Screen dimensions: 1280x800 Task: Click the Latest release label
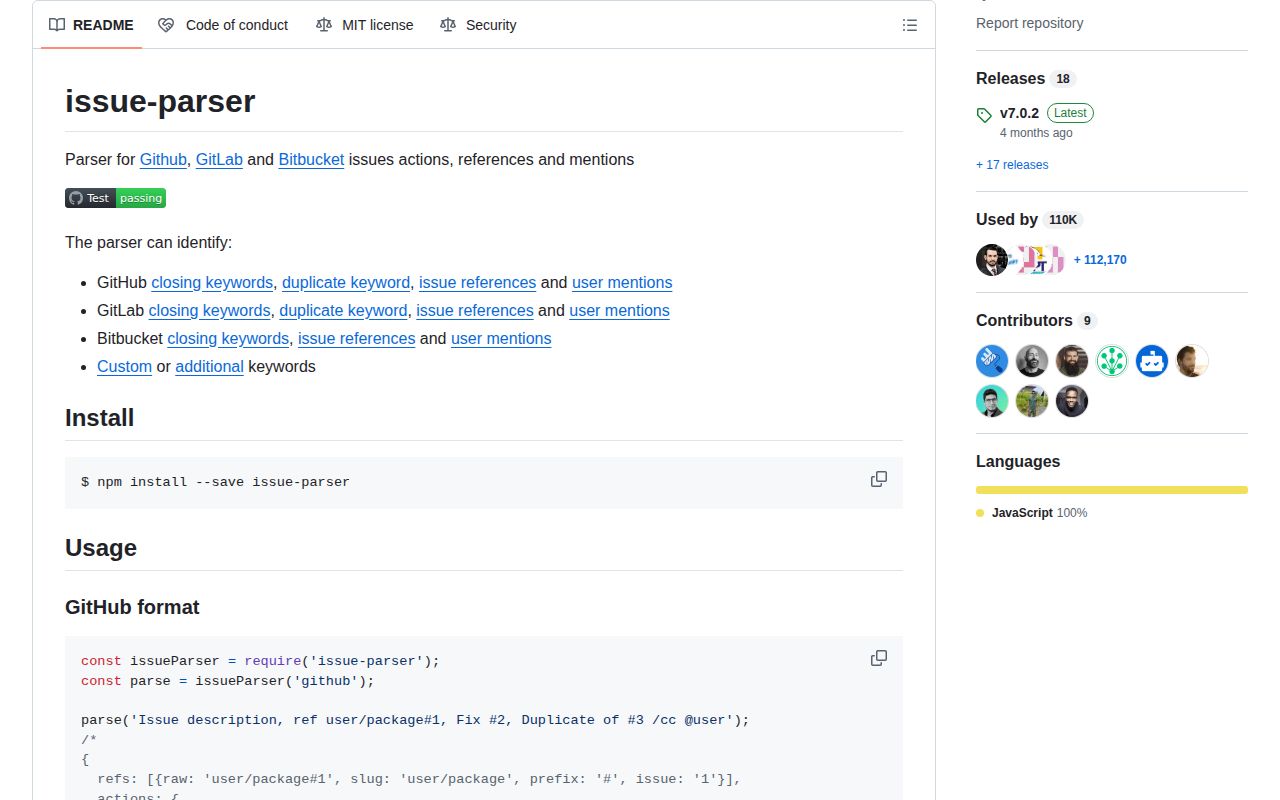(1070, 113)
